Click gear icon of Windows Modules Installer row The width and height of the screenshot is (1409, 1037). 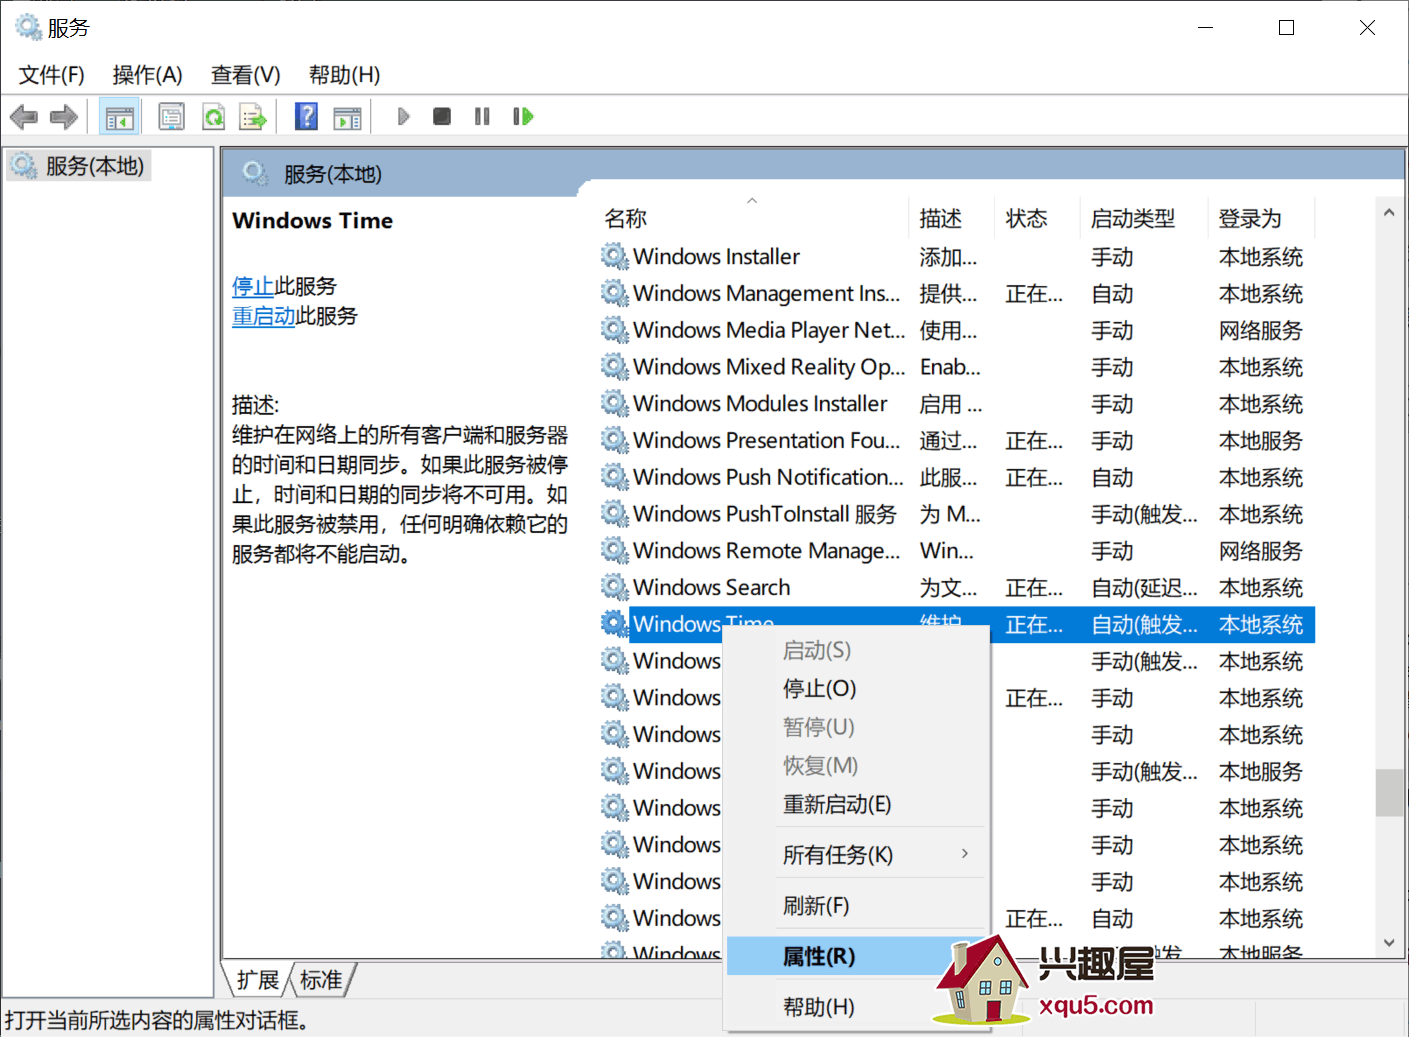tap(614, 404)
